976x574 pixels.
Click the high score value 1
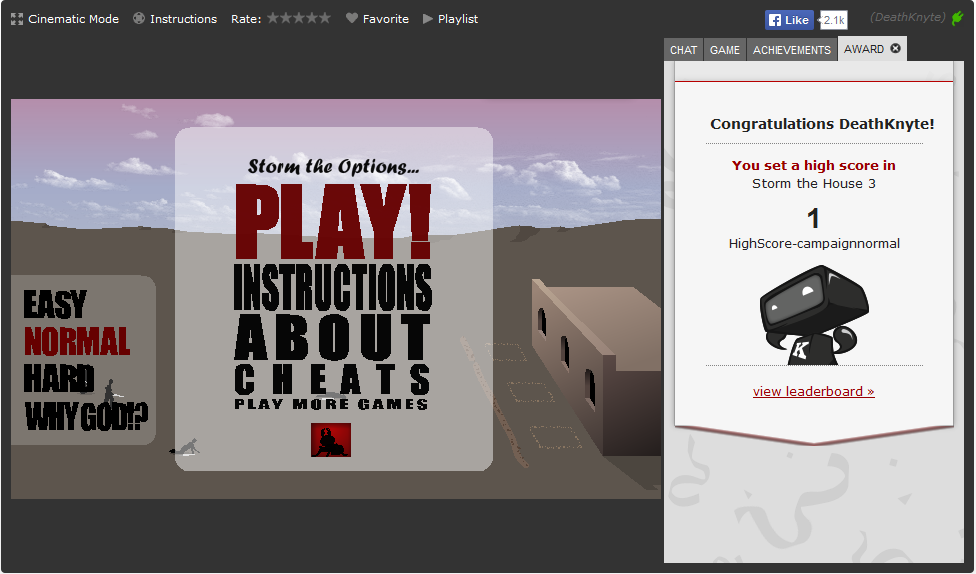click(813, 219)
